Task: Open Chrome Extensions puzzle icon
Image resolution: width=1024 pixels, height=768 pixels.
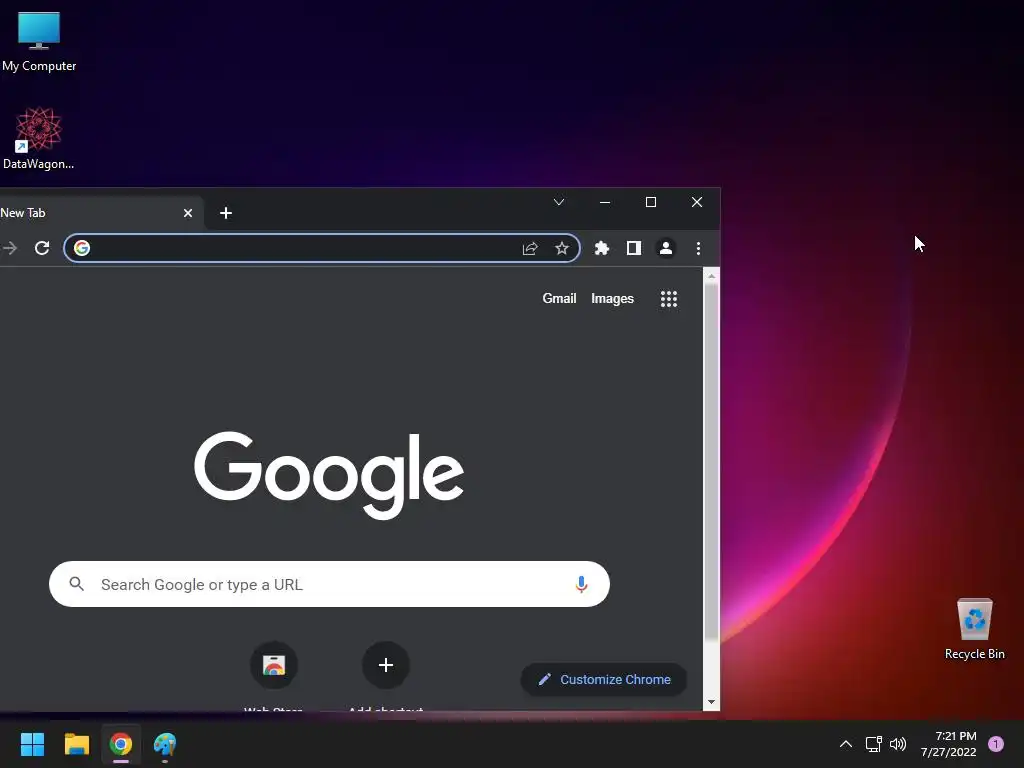Action: (601, 248)
